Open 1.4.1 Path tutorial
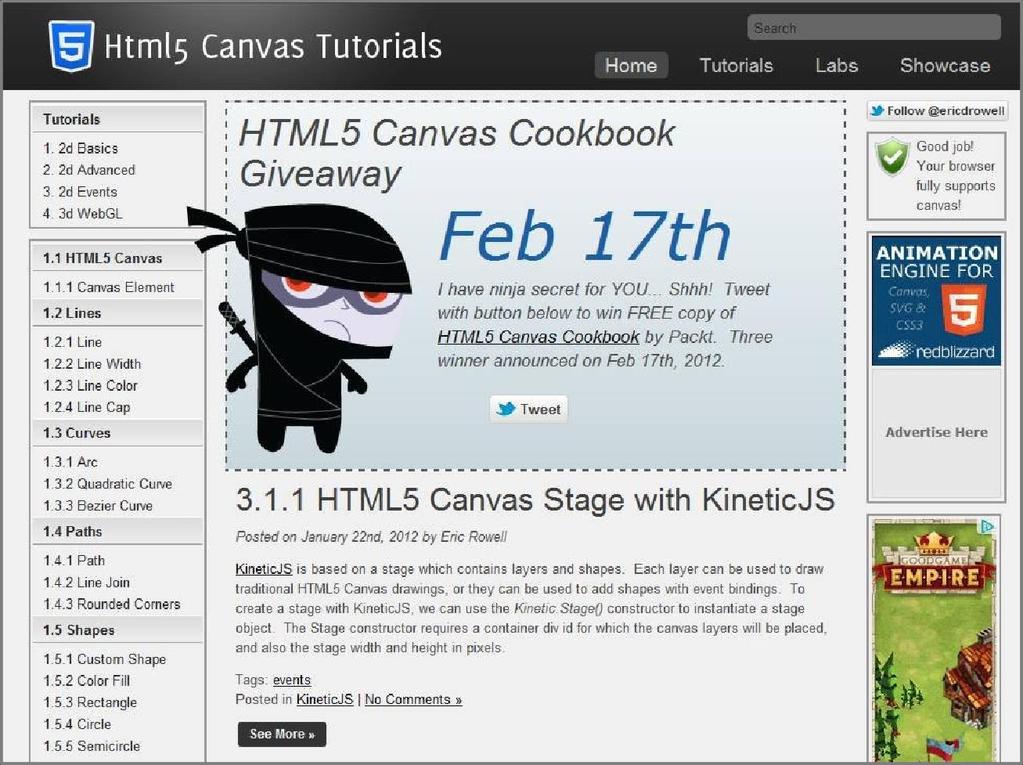The height and width of the screenshot is (765, 1023). point(74,560)
